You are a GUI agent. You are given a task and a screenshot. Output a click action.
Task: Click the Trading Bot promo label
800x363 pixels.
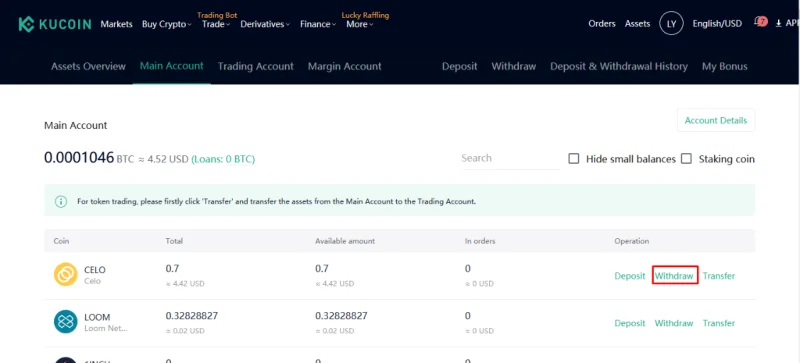[x=217, y=15]
